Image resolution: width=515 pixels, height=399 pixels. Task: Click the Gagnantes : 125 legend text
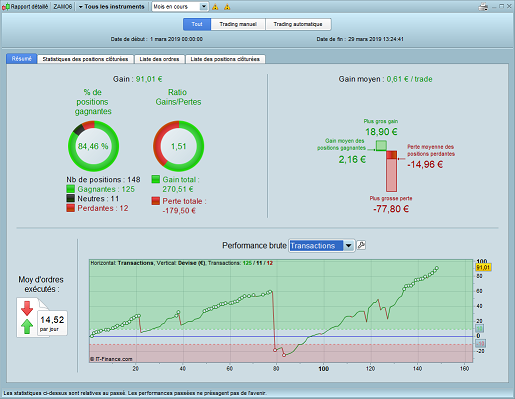(x=106, y=189)
